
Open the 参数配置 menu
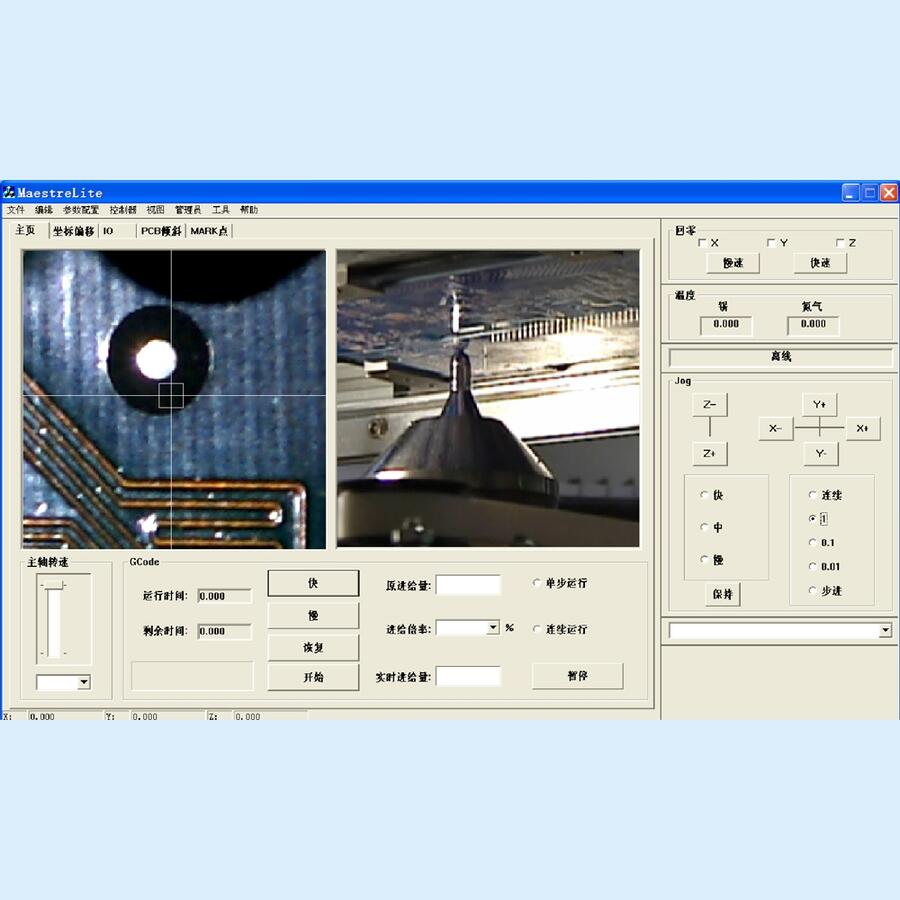tap(81, 210)
